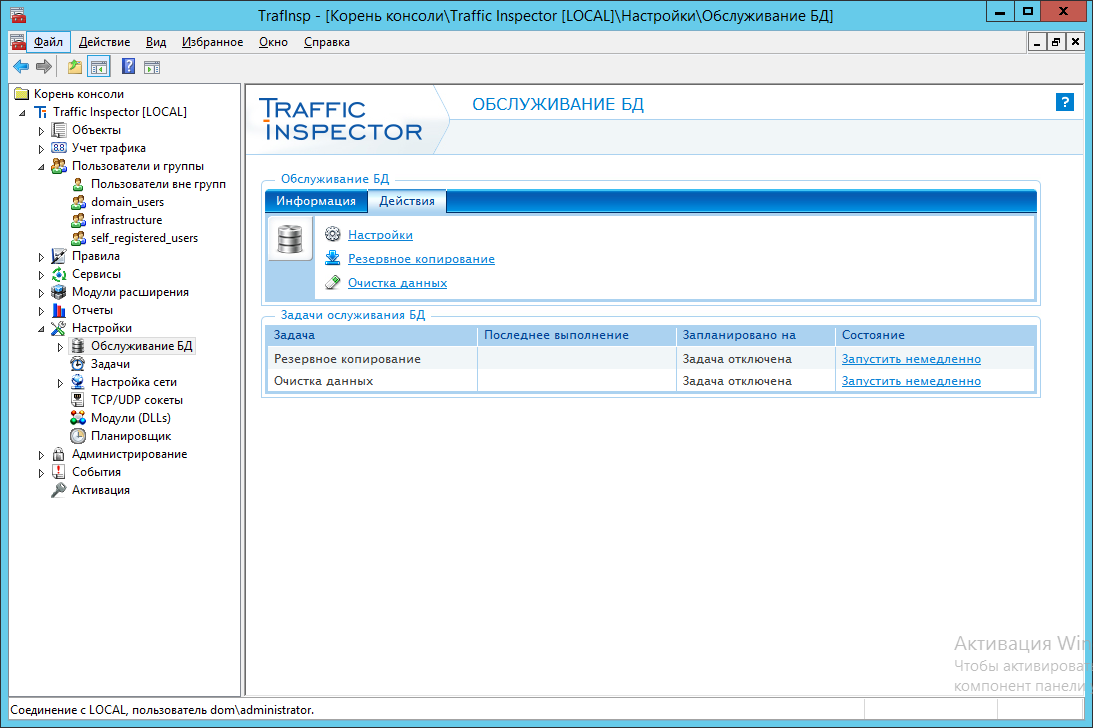Minimize the inner MDI child window
Screen dimensions: 1093x728
[x=1037, y=42]
